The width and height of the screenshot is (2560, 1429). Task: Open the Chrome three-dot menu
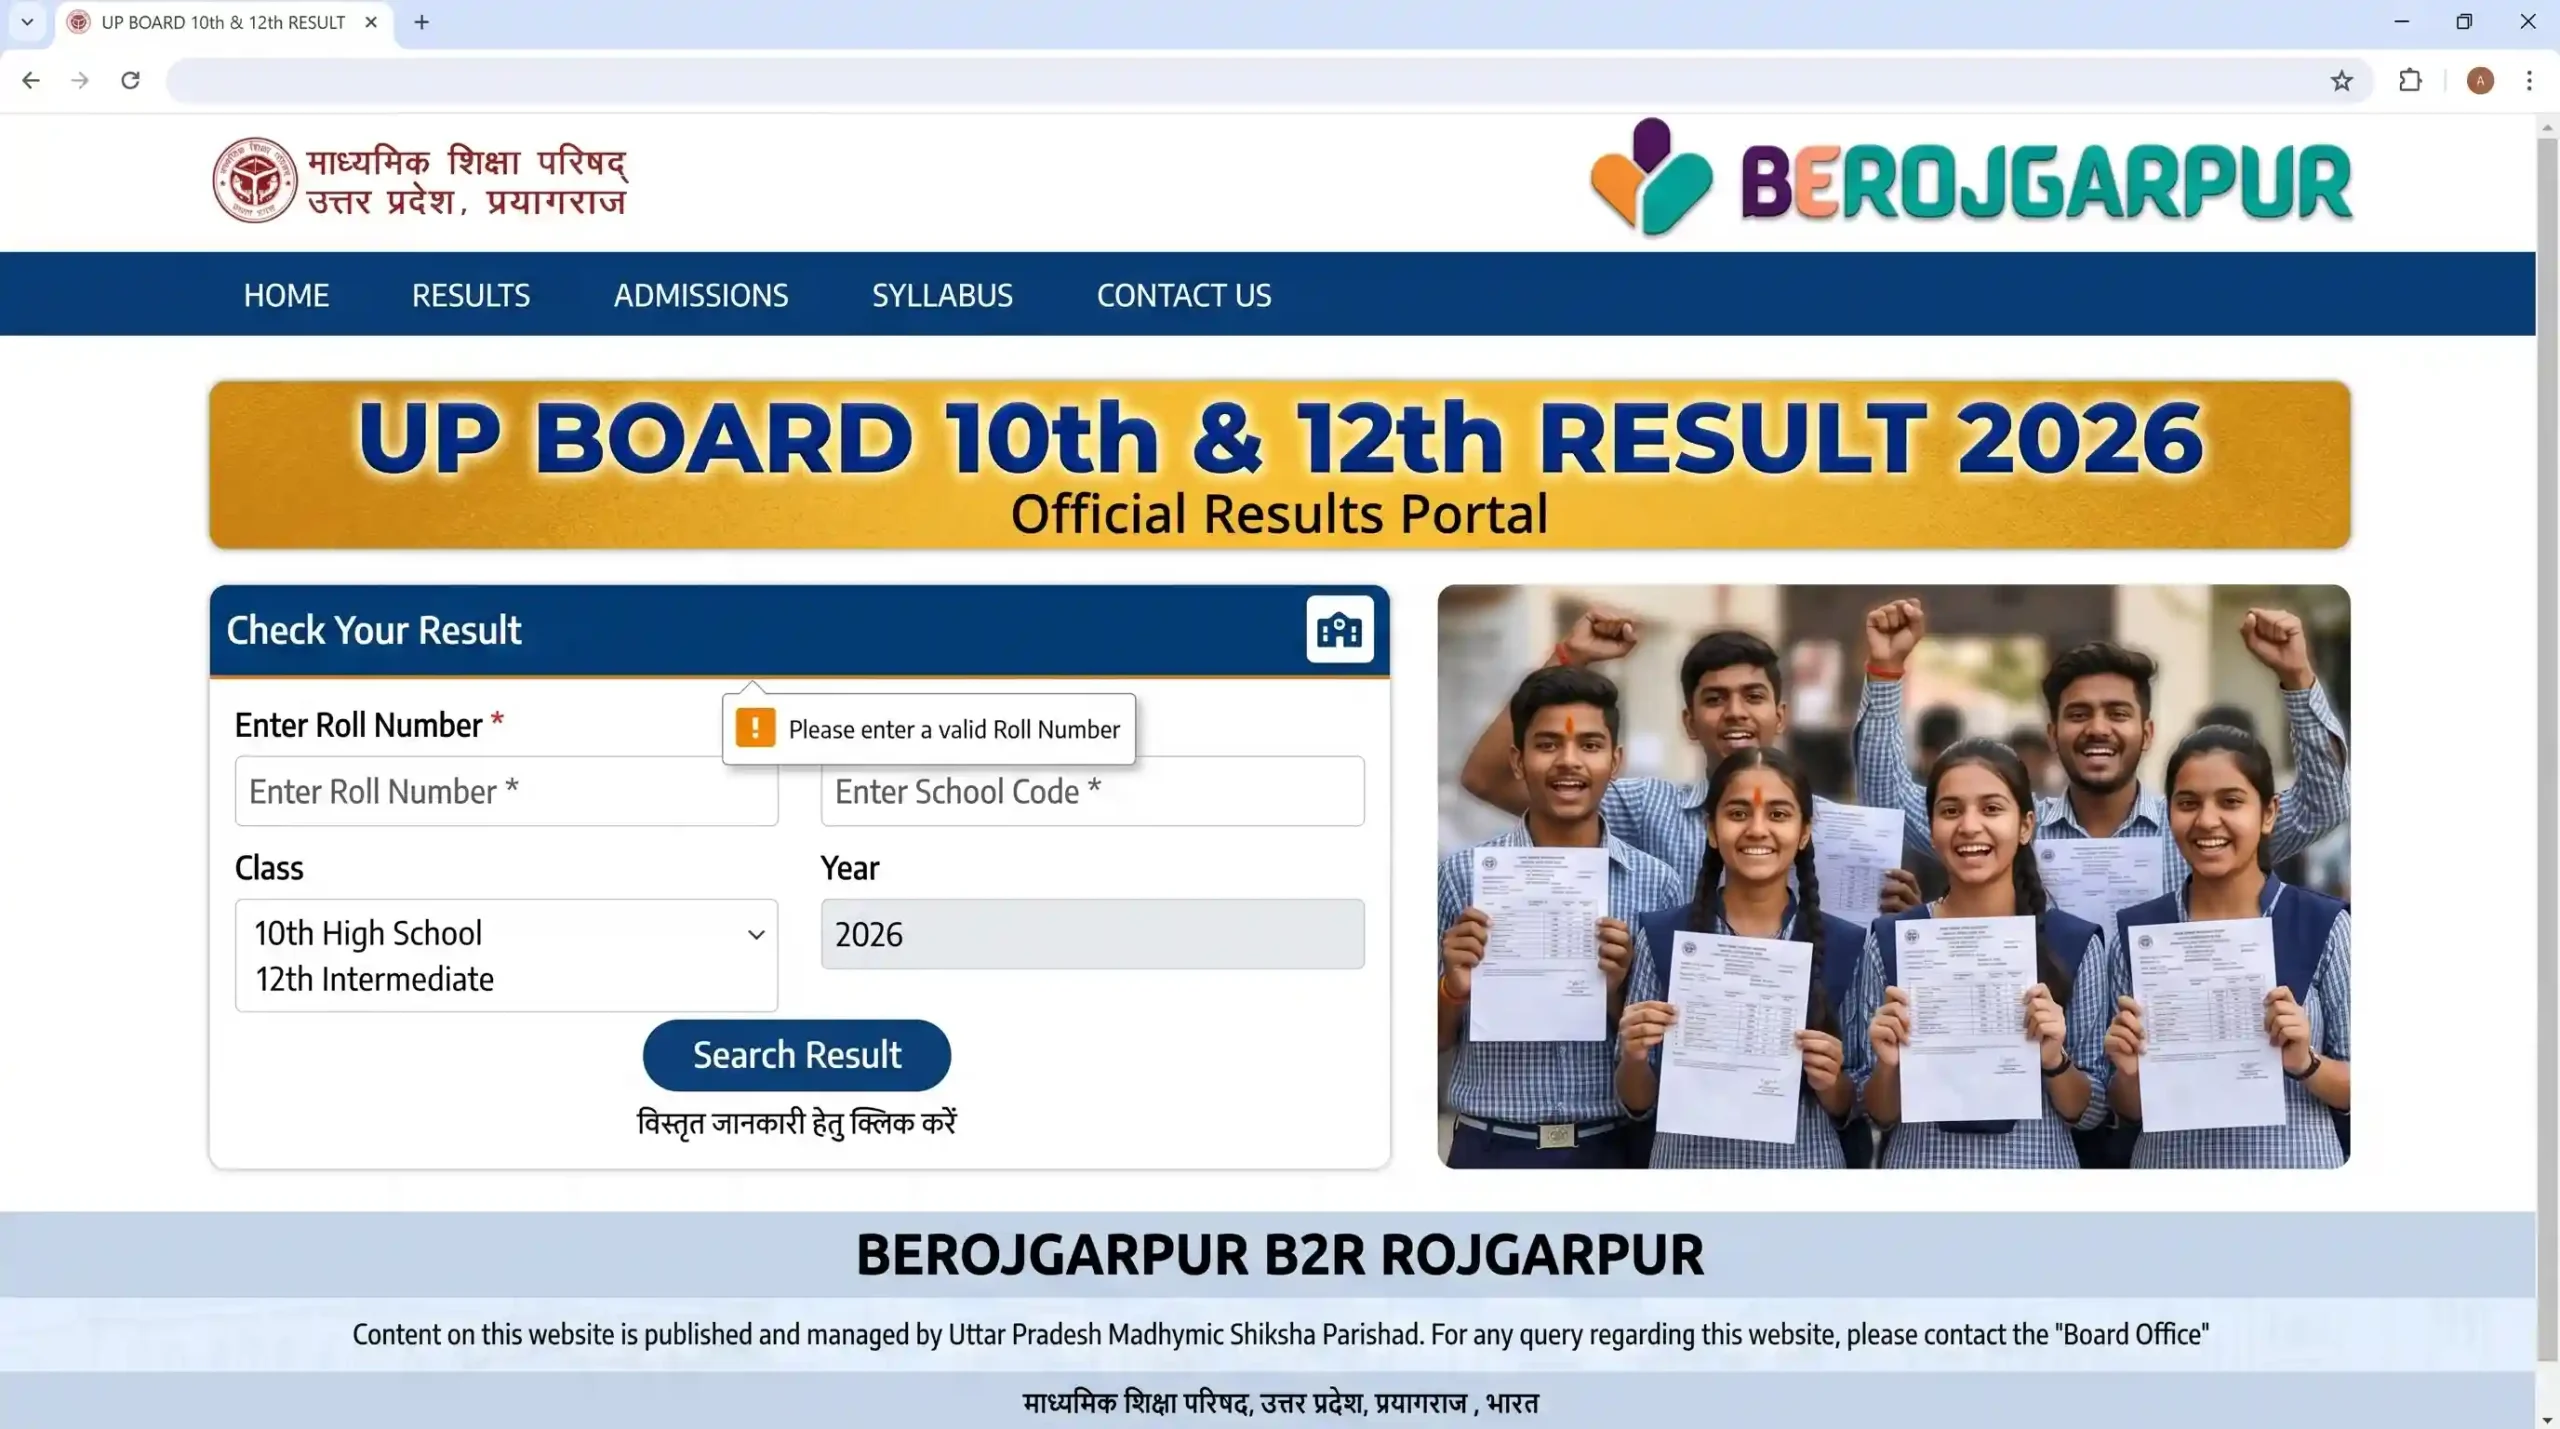2529,80
